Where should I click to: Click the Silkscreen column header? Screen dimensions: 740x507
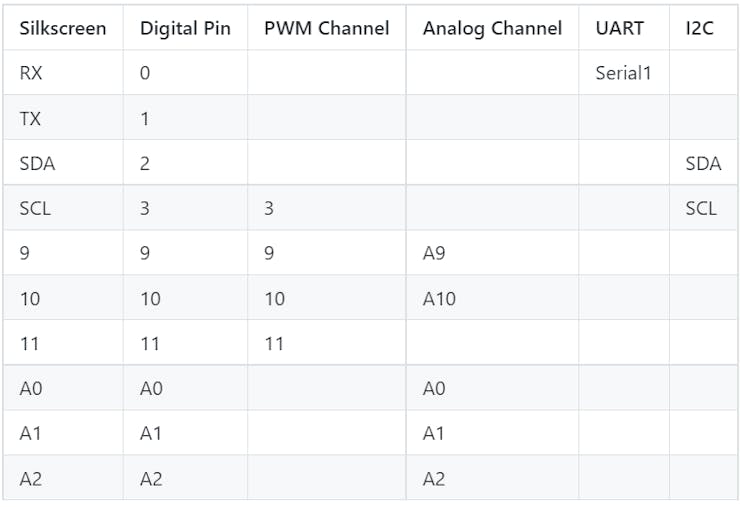coord(62,28)
